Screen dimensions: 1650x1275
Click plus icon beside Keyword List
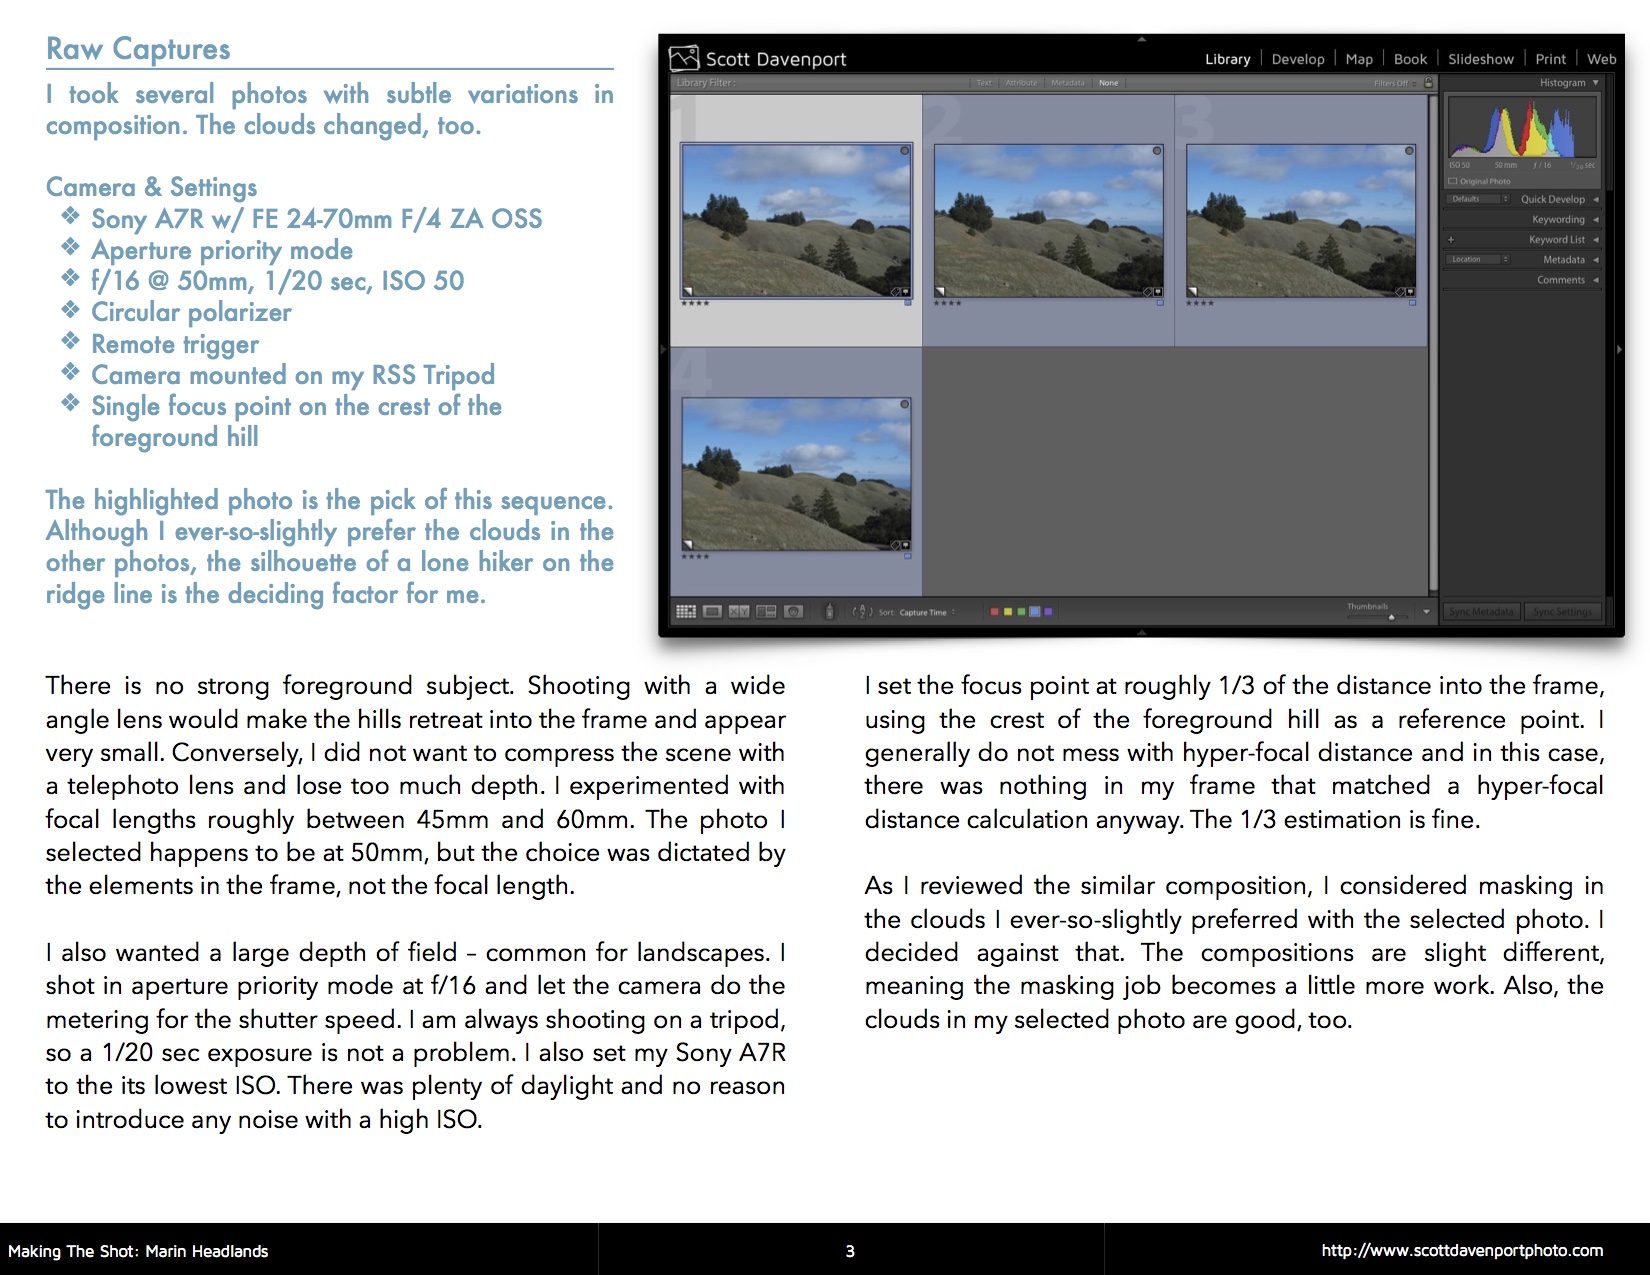pyautogui.click(x=1451, y=240)
